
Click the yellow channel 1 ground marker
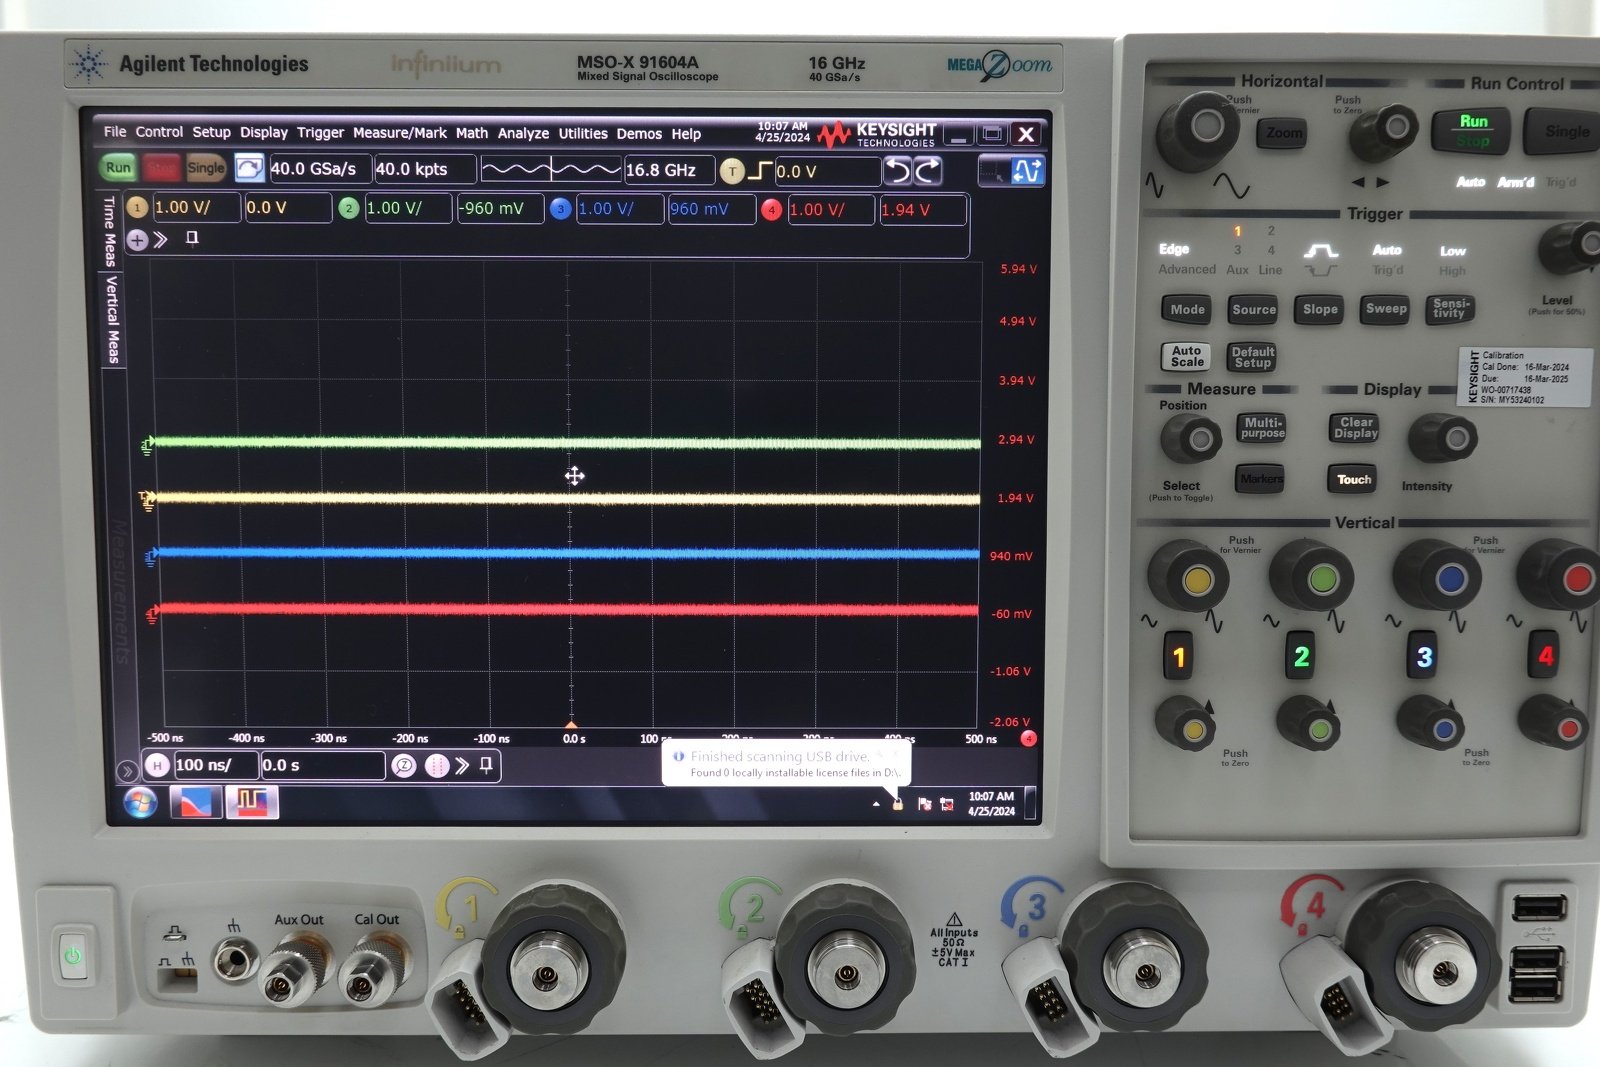click(147, 500)
